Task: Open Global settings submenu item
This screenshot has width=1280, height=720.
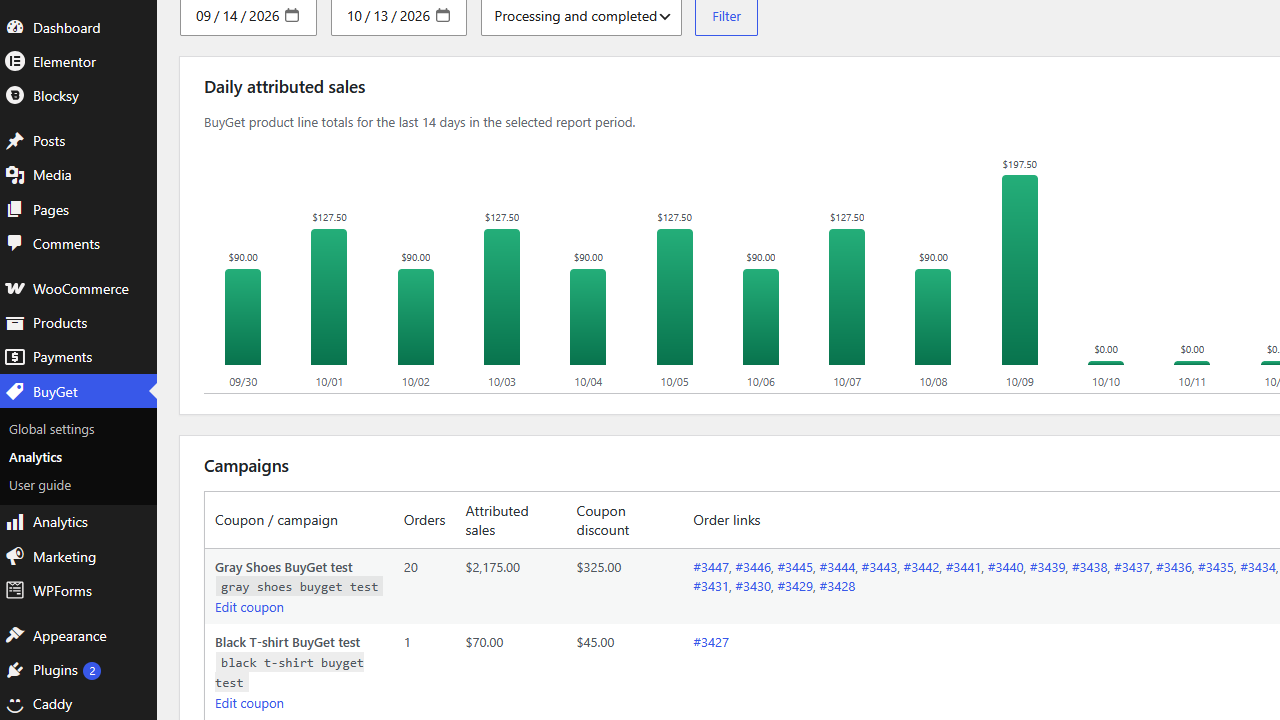Action: [52, 429]
